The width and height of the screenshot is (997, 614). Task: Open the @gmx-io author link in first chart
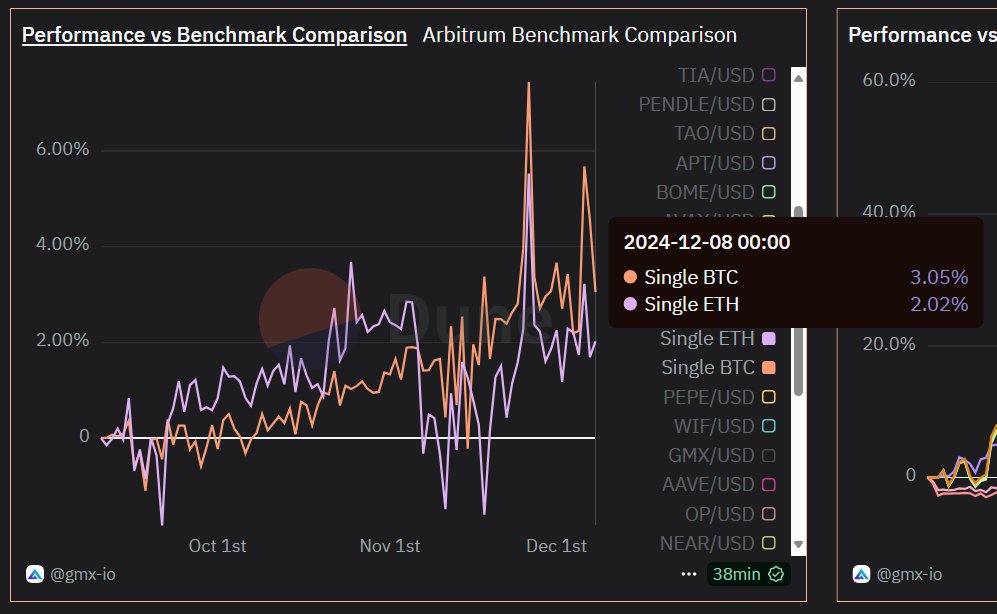pos(83,574)
